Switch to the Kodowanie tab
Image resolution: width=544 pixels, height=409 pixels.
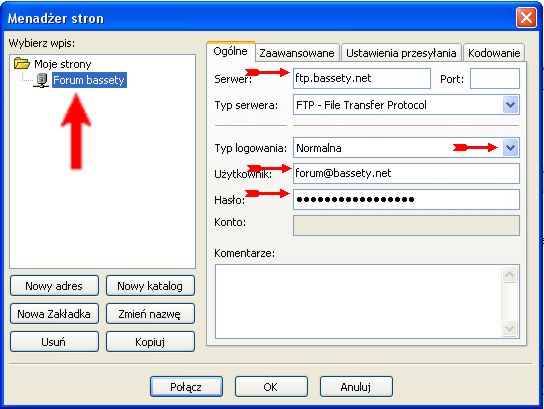tap(494, 53)
